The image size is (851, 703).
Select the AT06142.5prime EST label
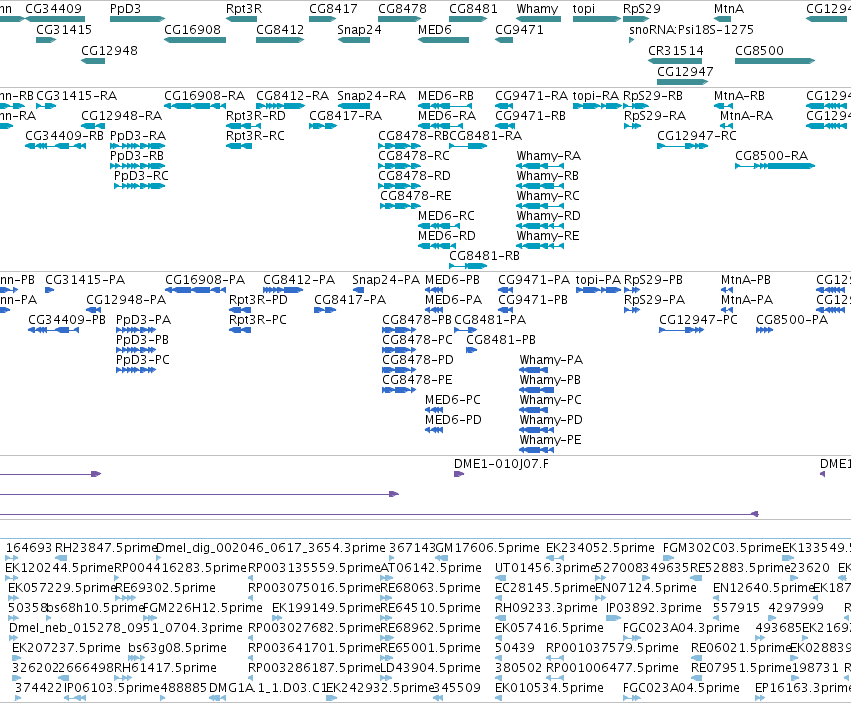pyautogui.click(x=431, y=568)
